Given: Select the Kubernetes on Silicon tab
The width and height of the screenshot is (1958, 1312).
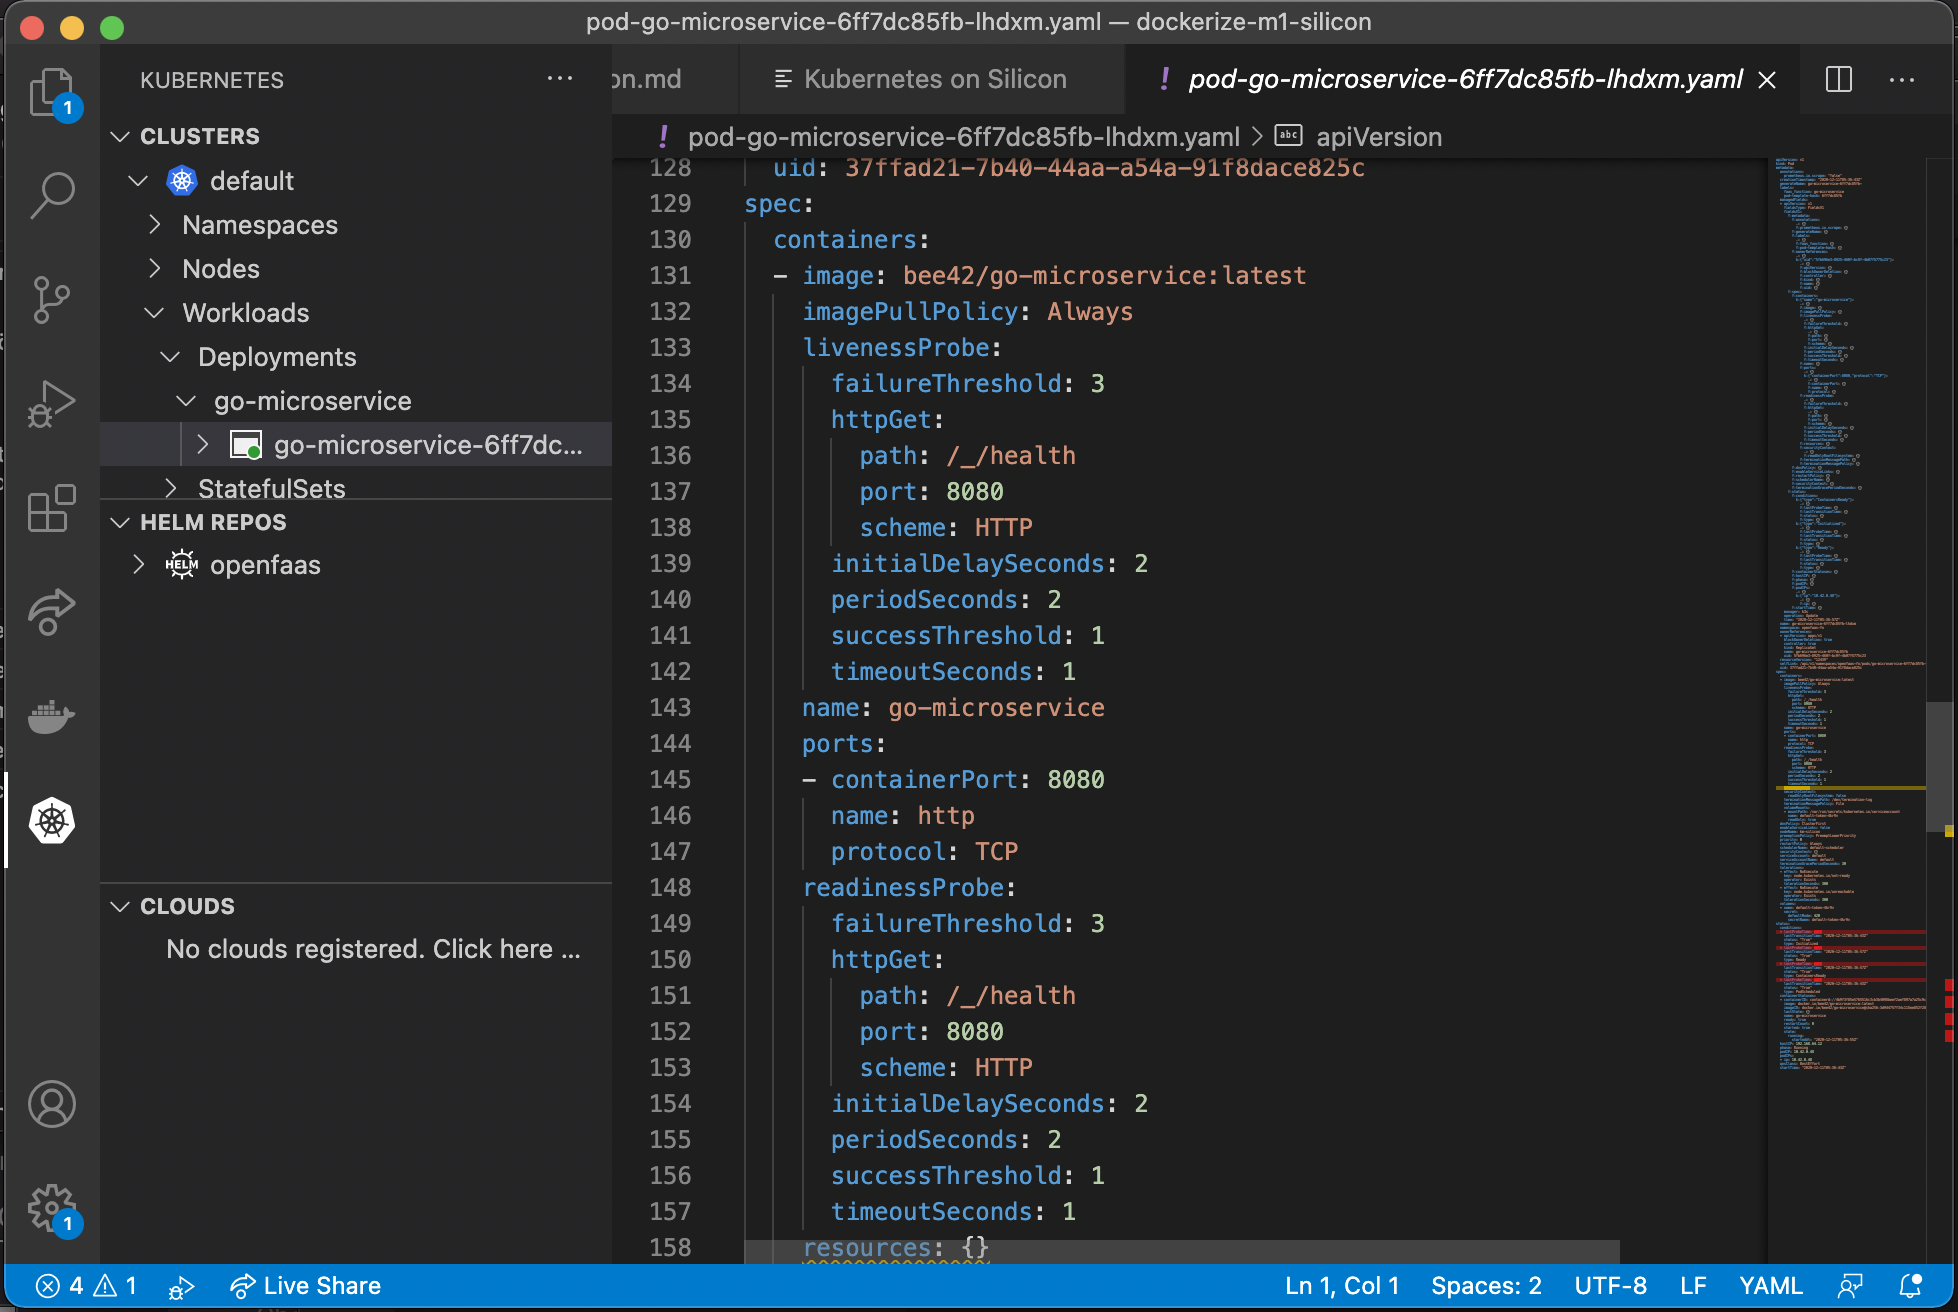Looking at the screenshot, I should tap(934, 79).
